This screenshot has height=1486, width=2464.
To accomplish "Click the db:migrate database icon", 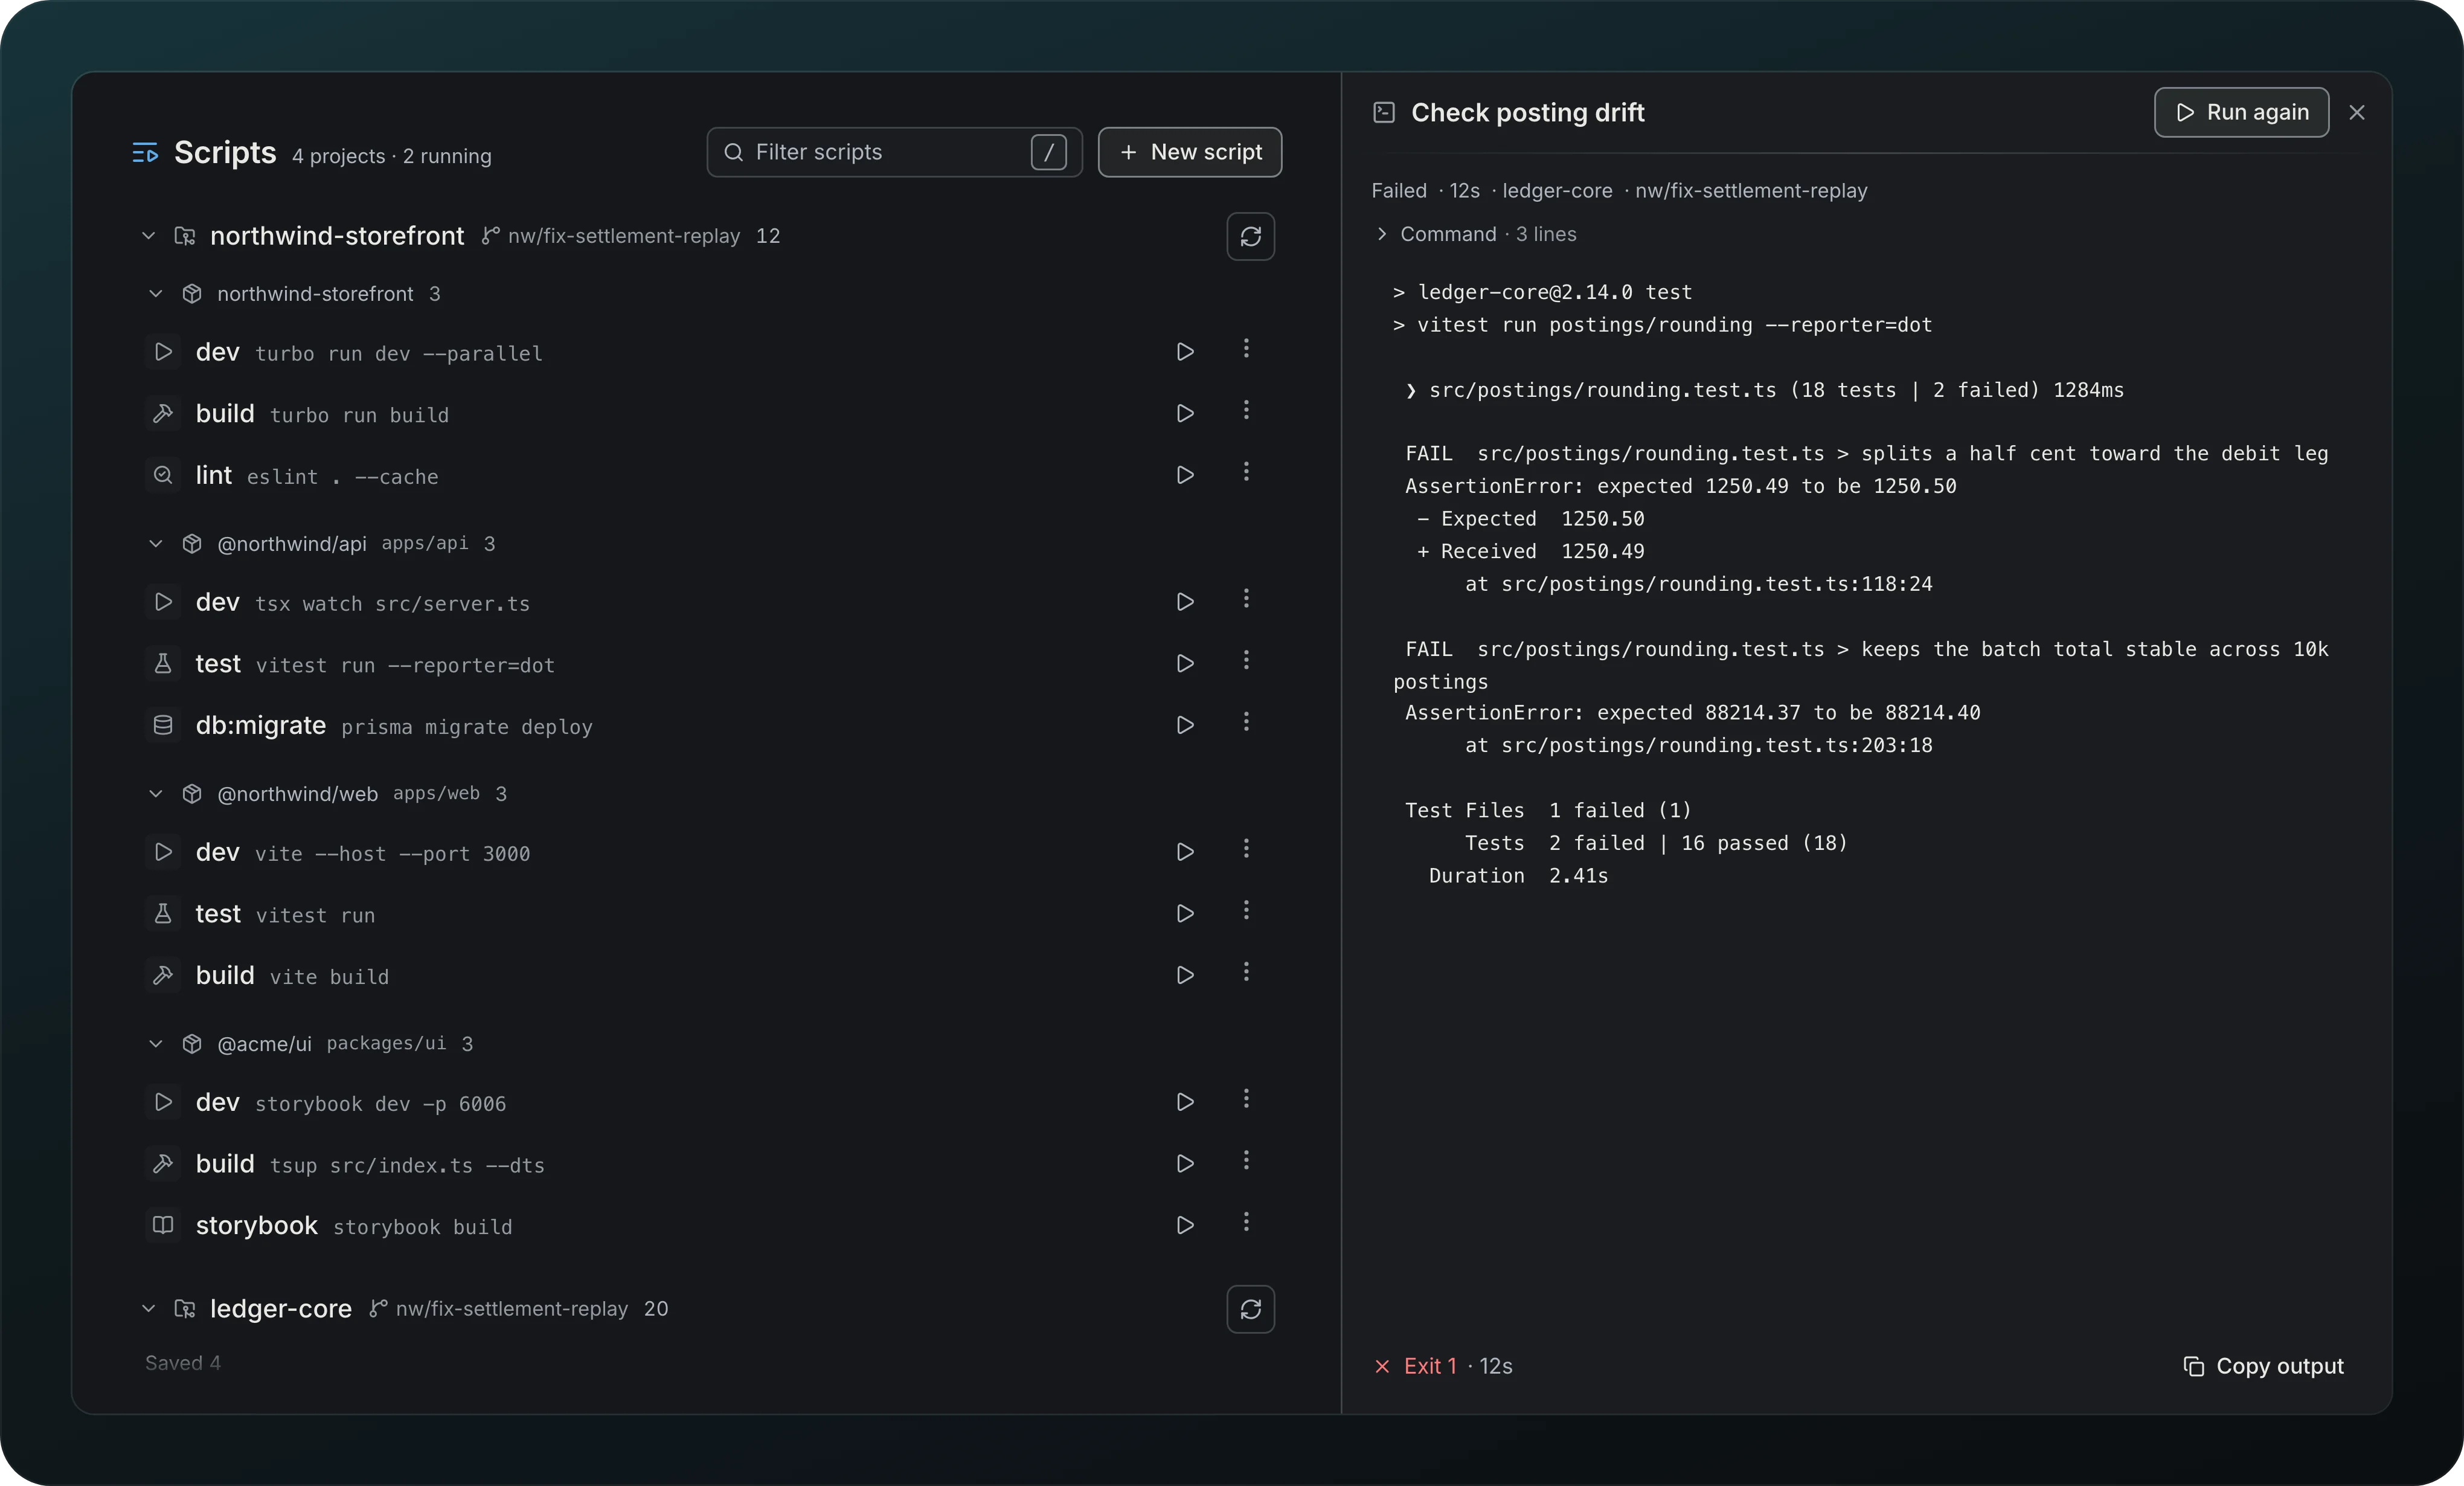I will [163, 725].
